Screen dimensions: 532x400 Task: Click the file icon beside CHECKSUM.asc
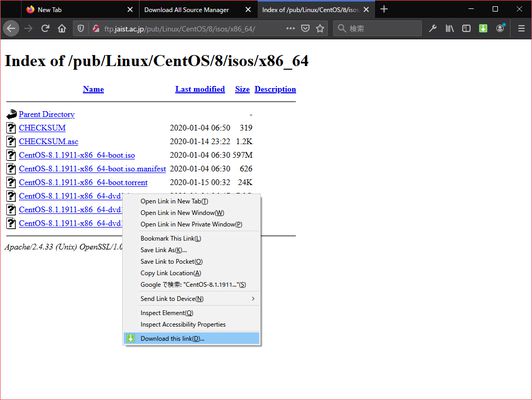tap(11, 141)
